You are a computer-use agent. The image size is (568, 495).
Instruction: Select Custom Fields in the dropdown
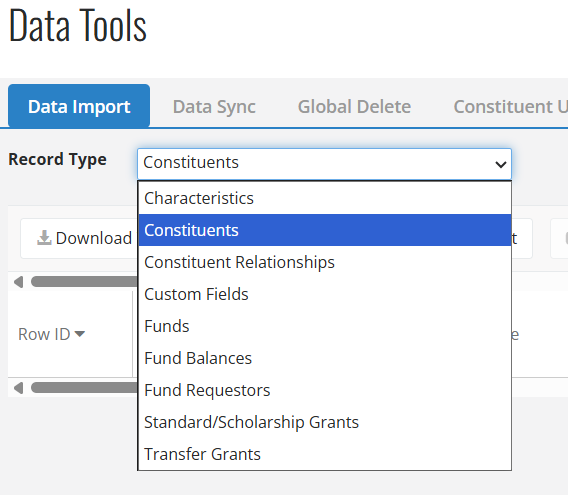(x=325, y=294)
